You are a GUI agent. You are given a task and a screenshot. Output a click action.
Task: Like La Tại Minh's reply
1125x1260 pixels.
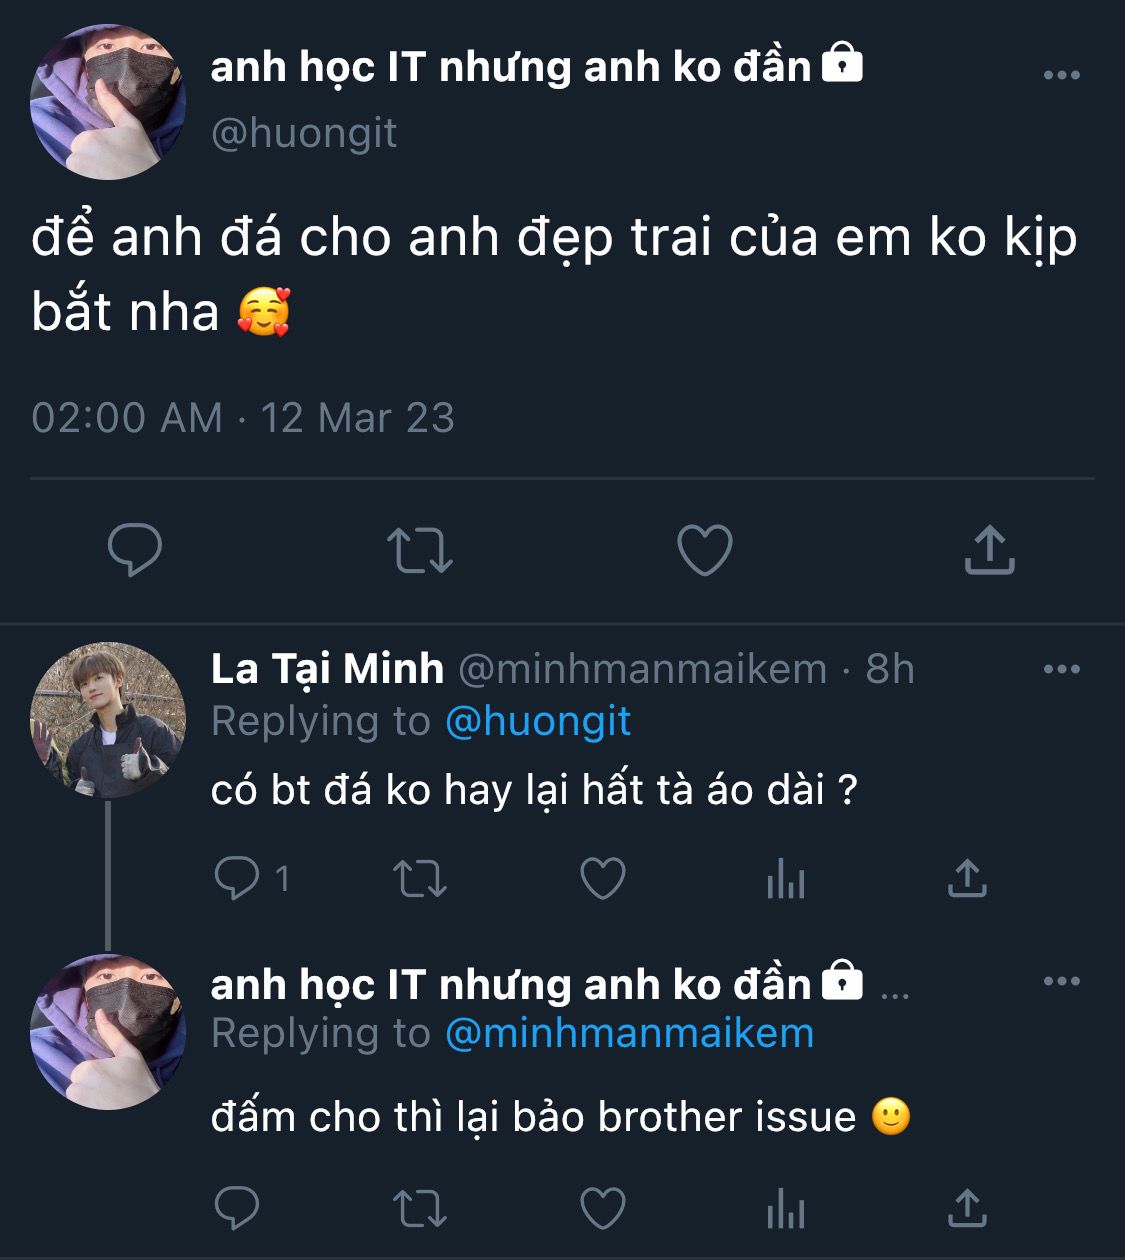tap(603, 879)
